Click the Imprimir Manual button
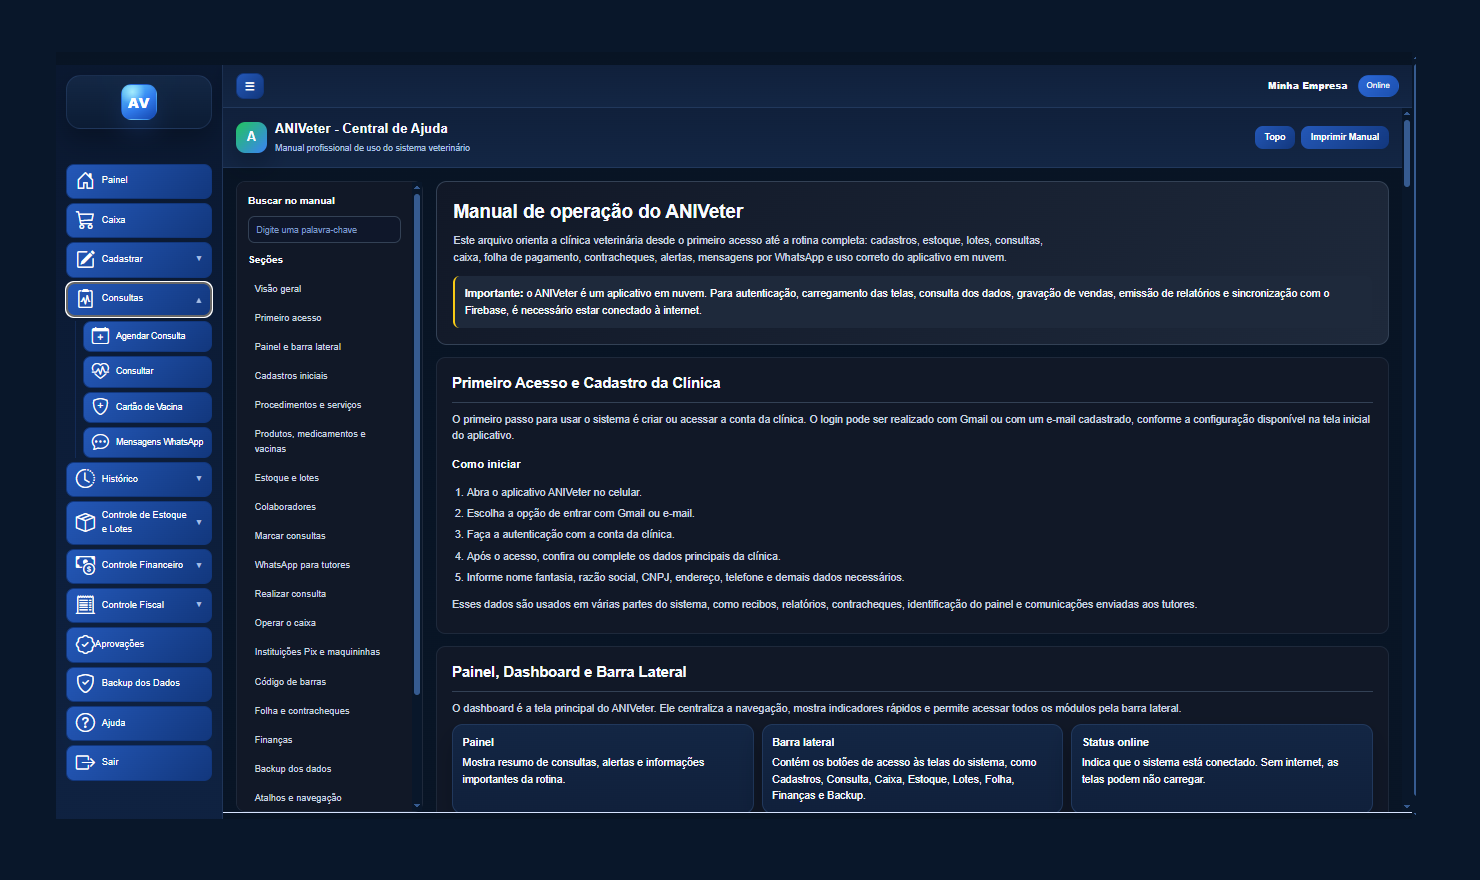 1345,137
